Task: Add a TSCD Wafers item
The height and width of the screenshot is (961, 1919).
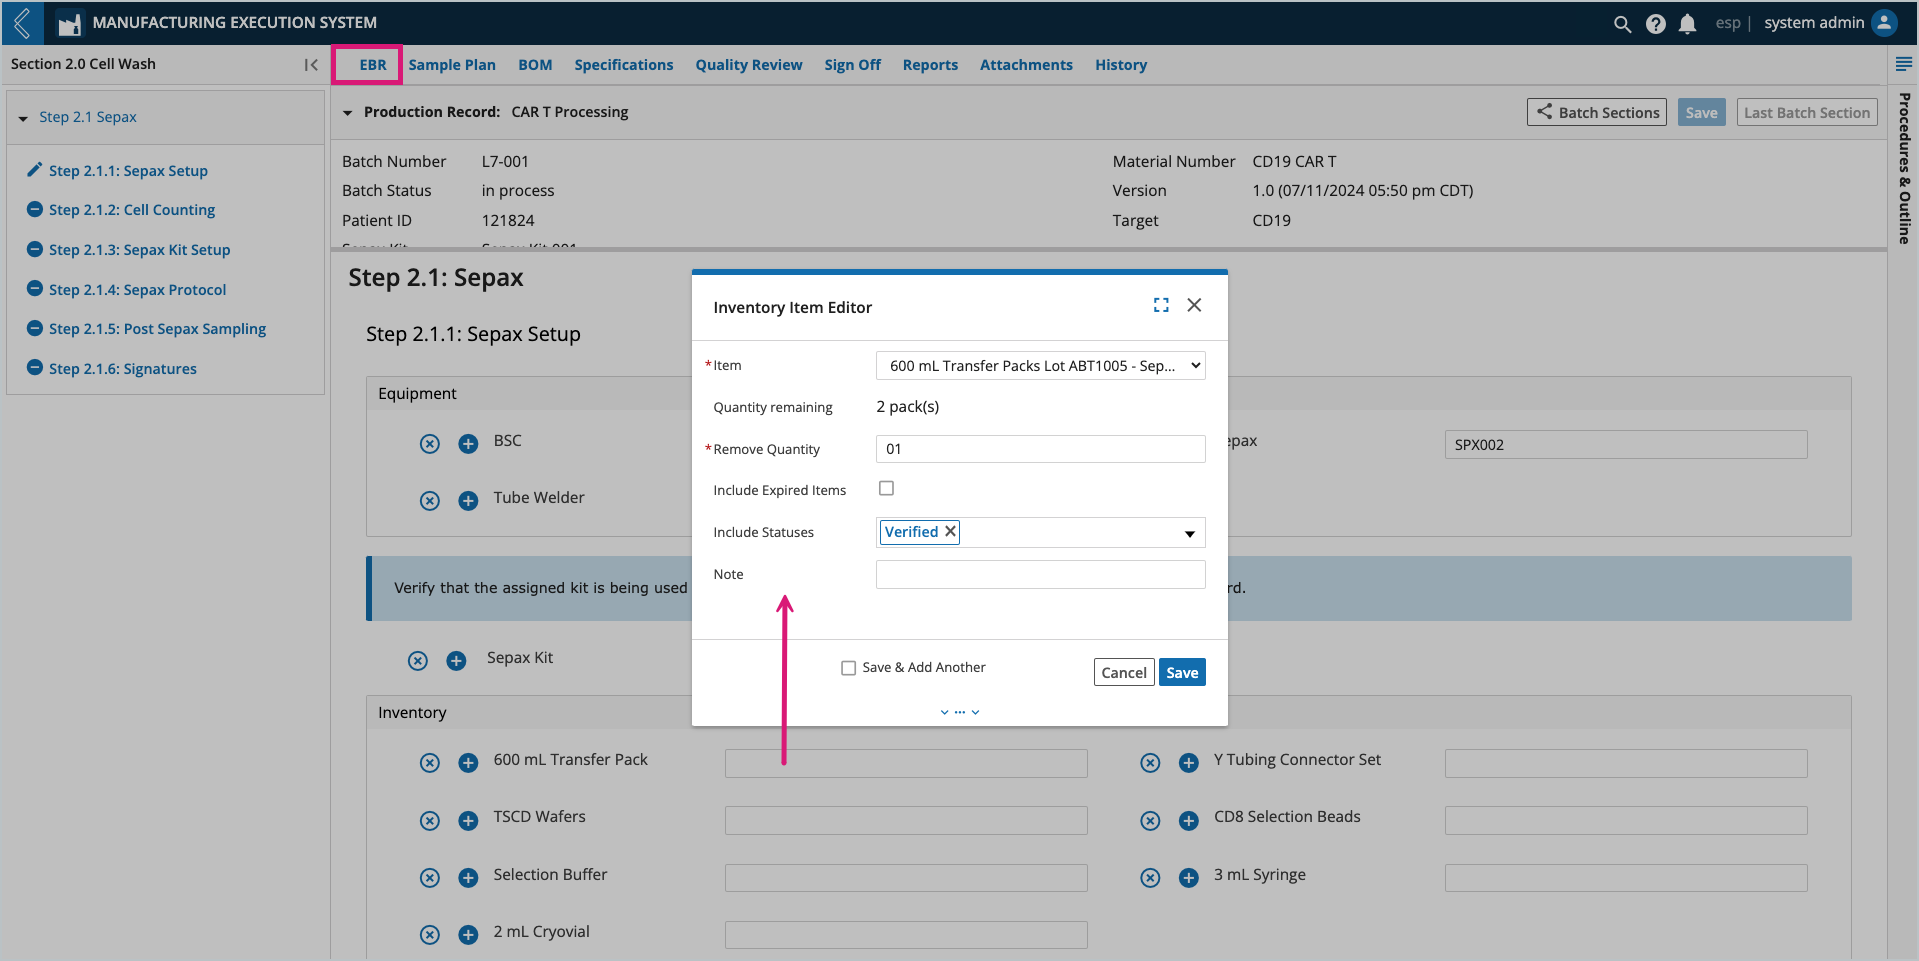Action: pos(468,821)
